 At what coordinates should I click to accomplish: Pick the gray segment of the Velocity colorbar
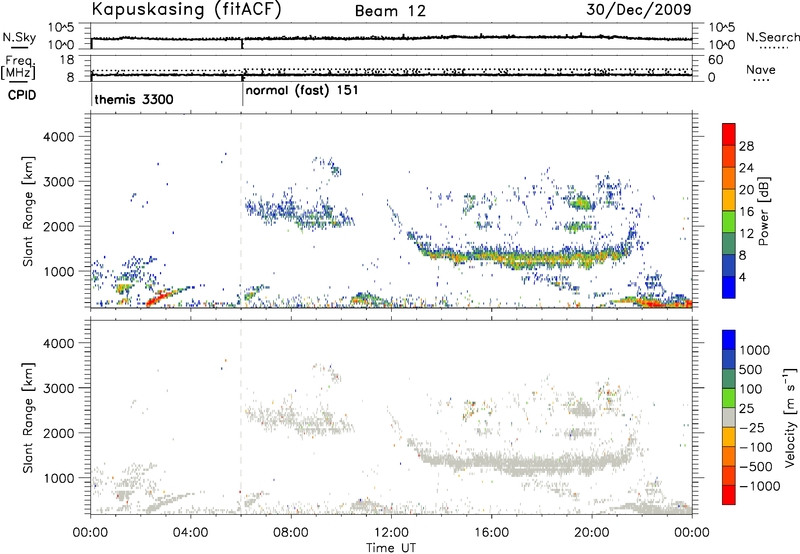[729, 417]
